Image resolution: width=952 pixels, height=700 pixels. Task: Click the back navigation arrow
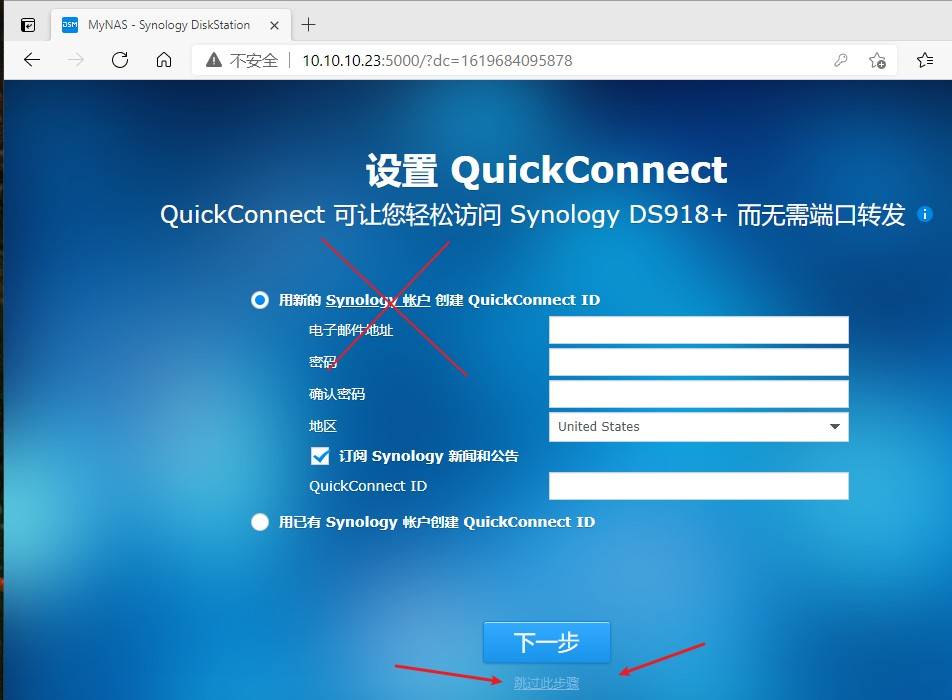click(x=31, y=60)
